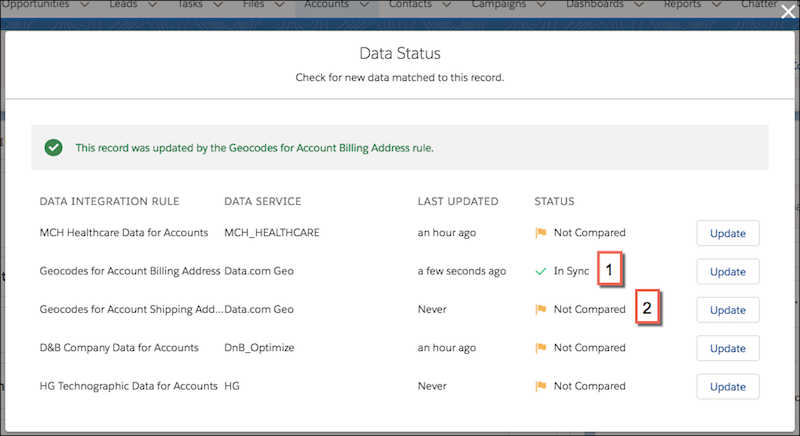
Task: Click the MCH_HEALTHCARE data service cell
Action: tap(272, 233)
